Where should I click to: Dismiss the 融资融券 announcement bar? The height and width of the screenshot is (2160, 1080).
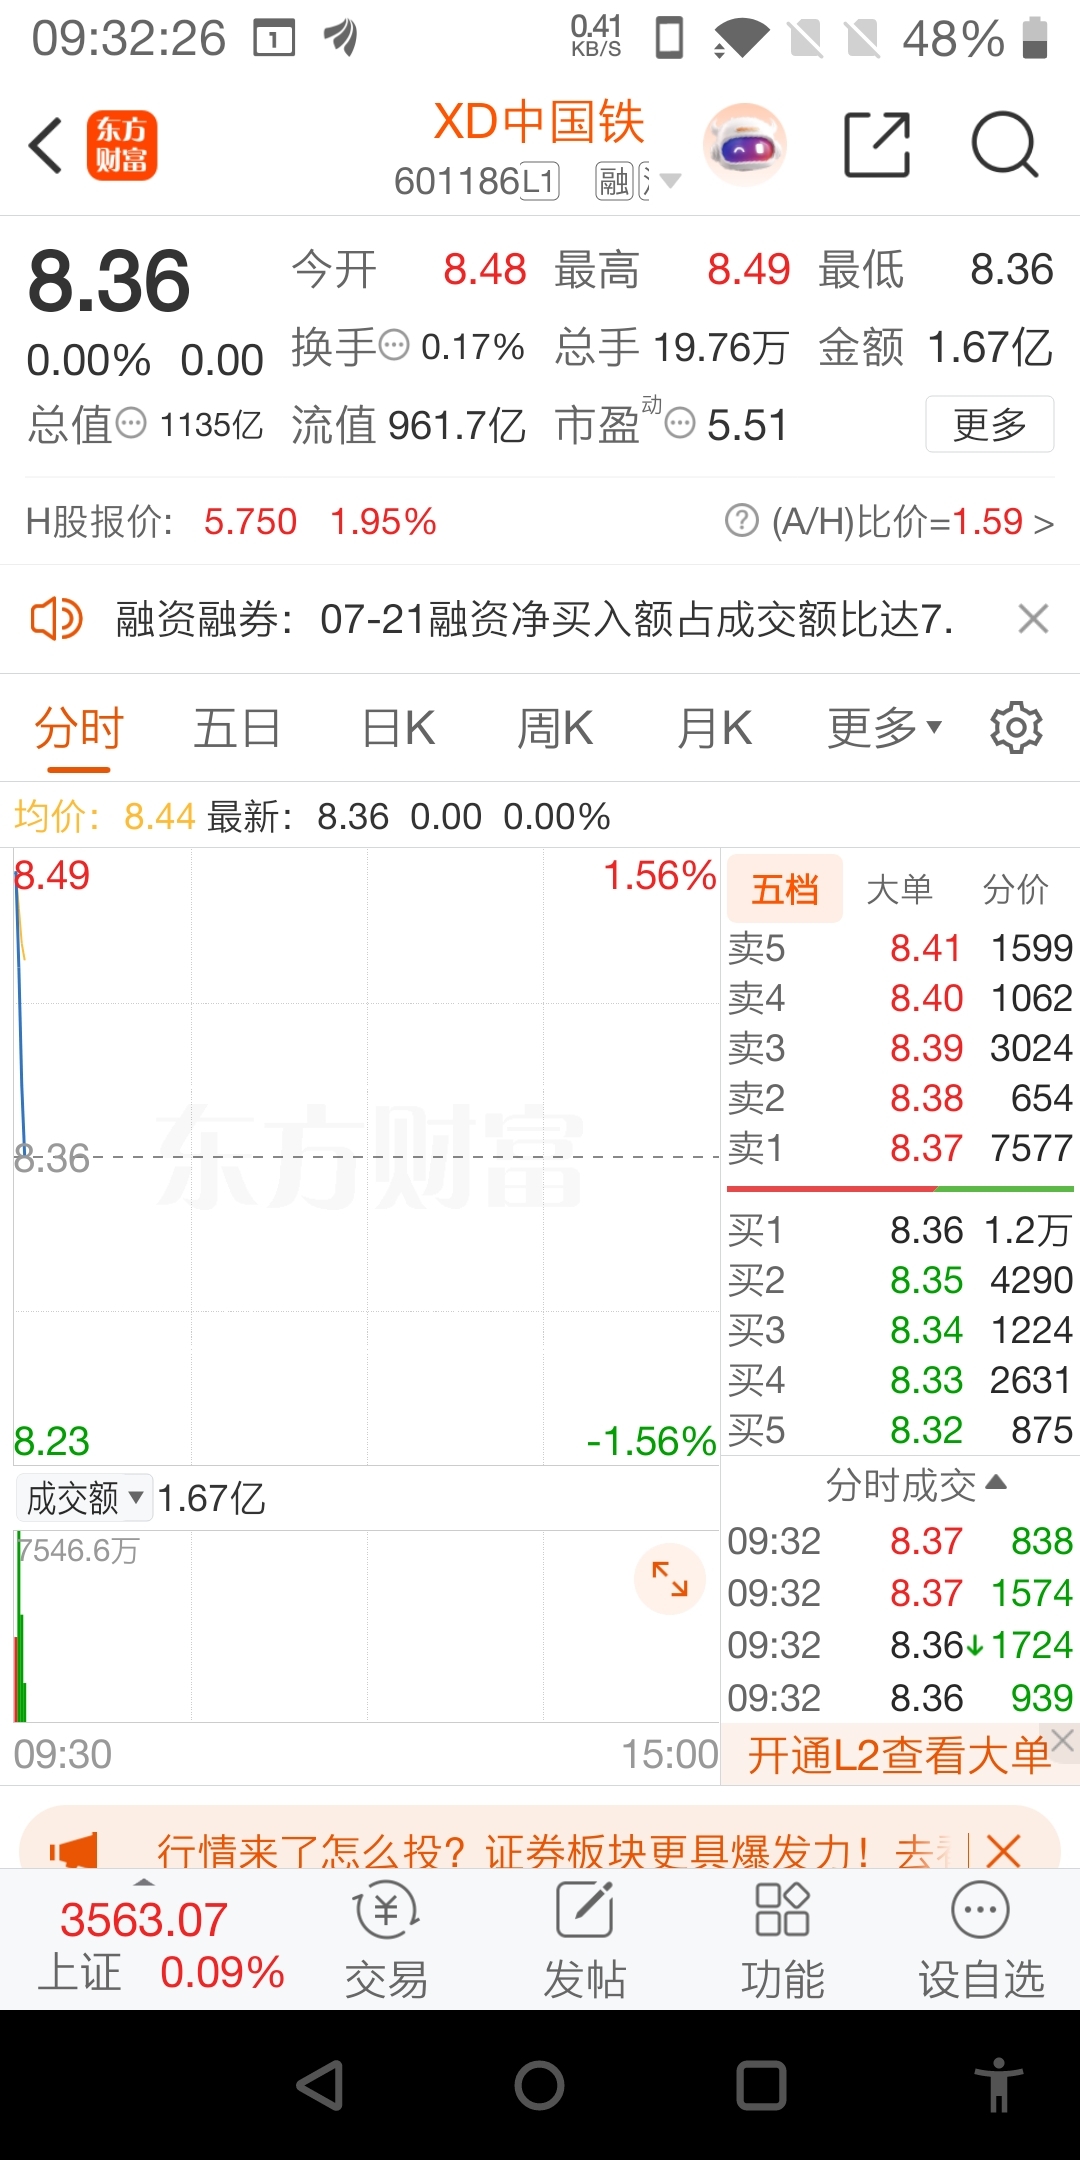tap(1033, 619)
